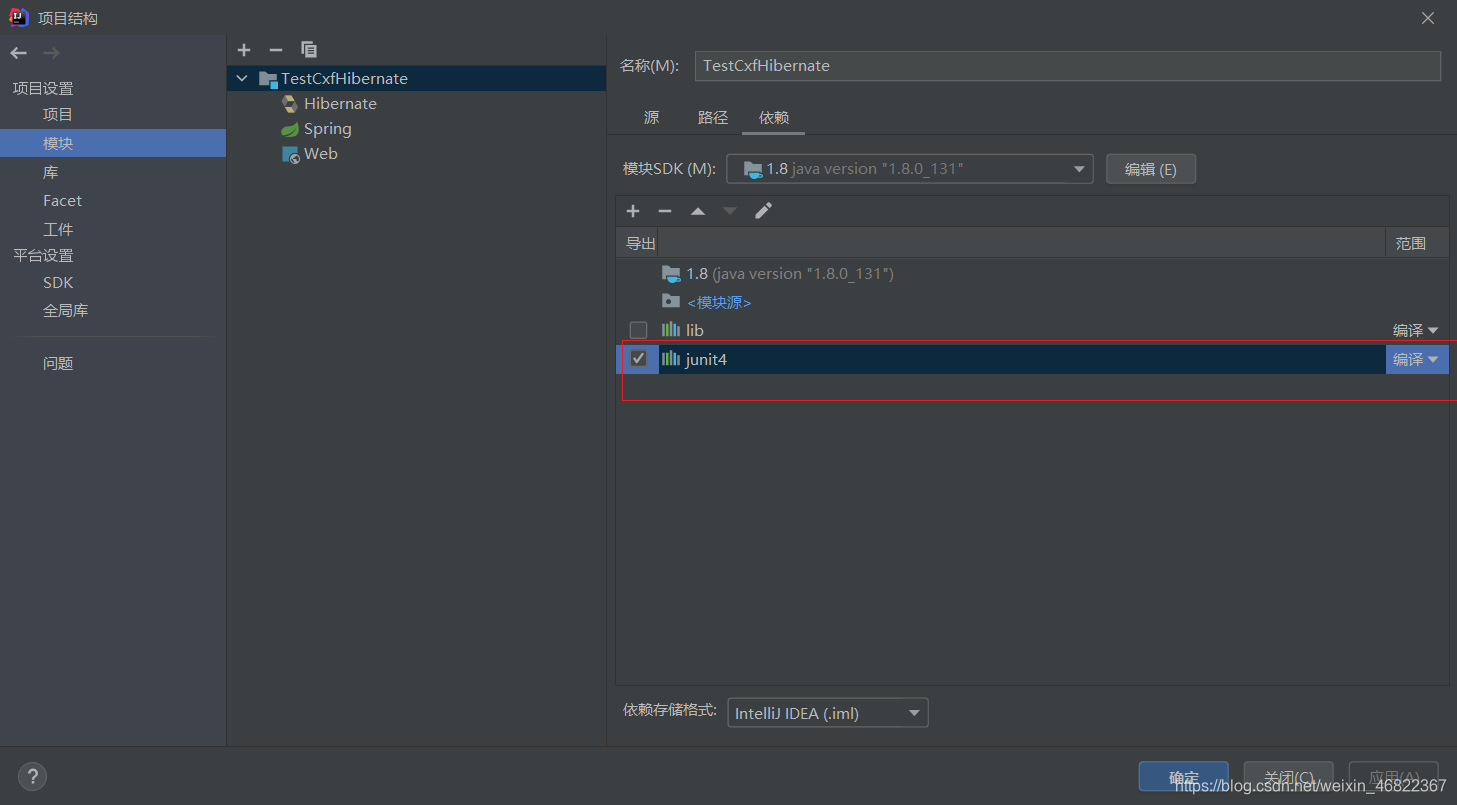Select 全局库 in platform settings
1457x805 pixels.
click(x=65, y=311)
